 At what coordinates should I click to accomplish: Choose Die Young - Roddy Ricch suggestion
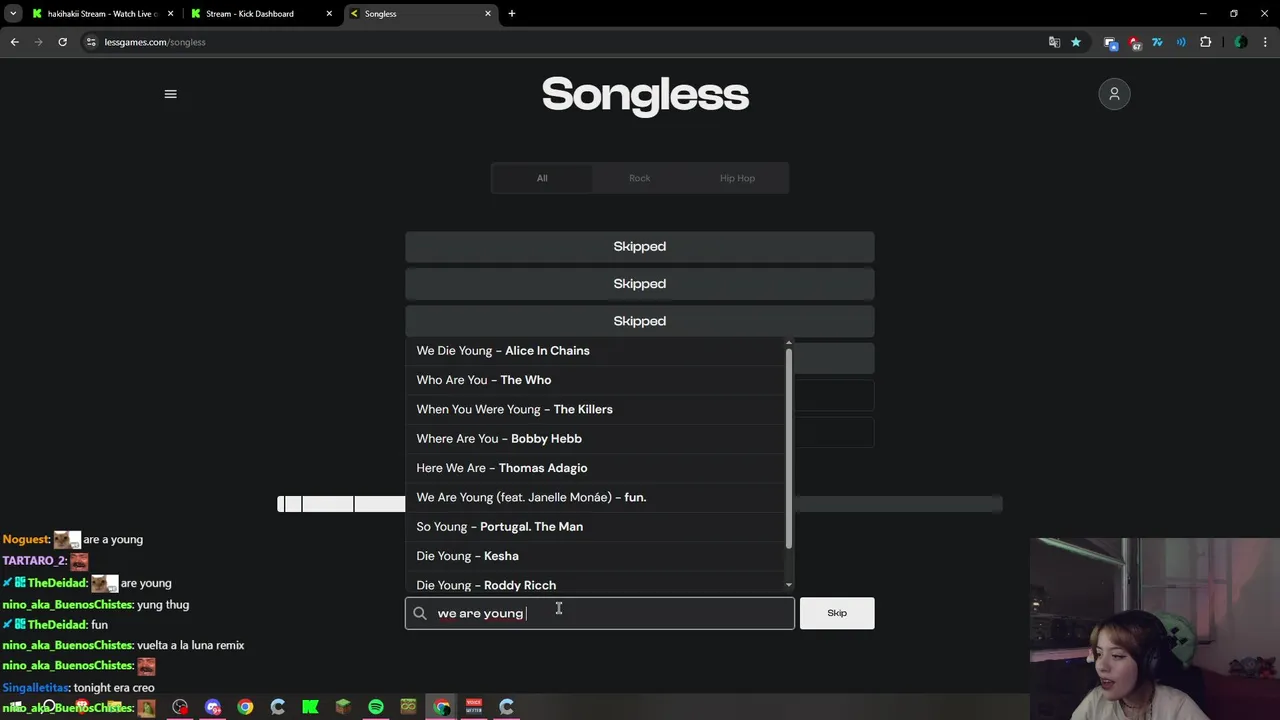[x=597, y=584]
